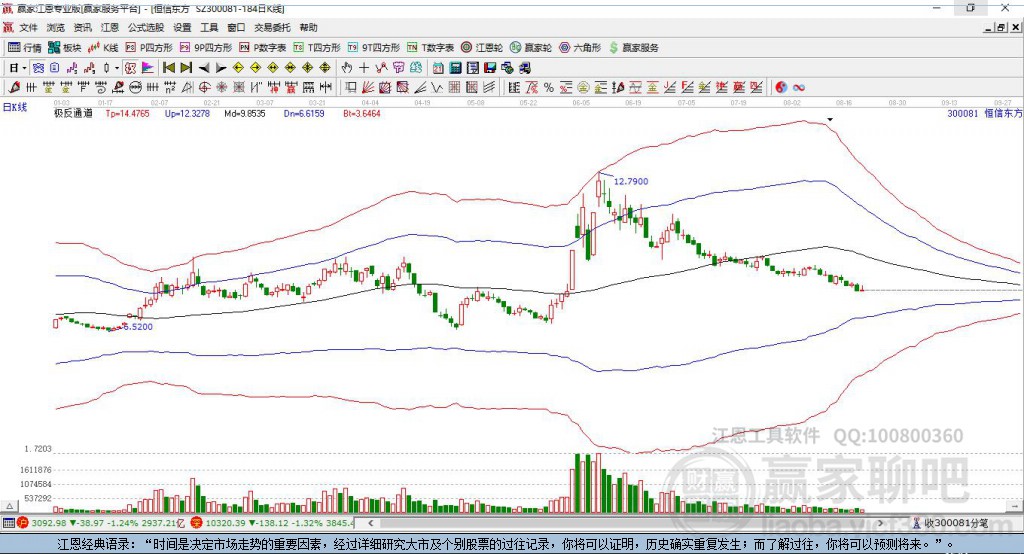Jump to last bar icon
Screen dimensions: 1024x554
pyautogui.click(x=186, y=68)
